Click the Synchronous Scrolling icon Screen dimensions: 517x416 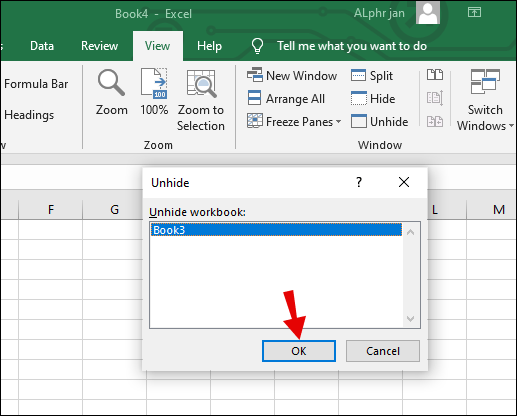[435, 98]
